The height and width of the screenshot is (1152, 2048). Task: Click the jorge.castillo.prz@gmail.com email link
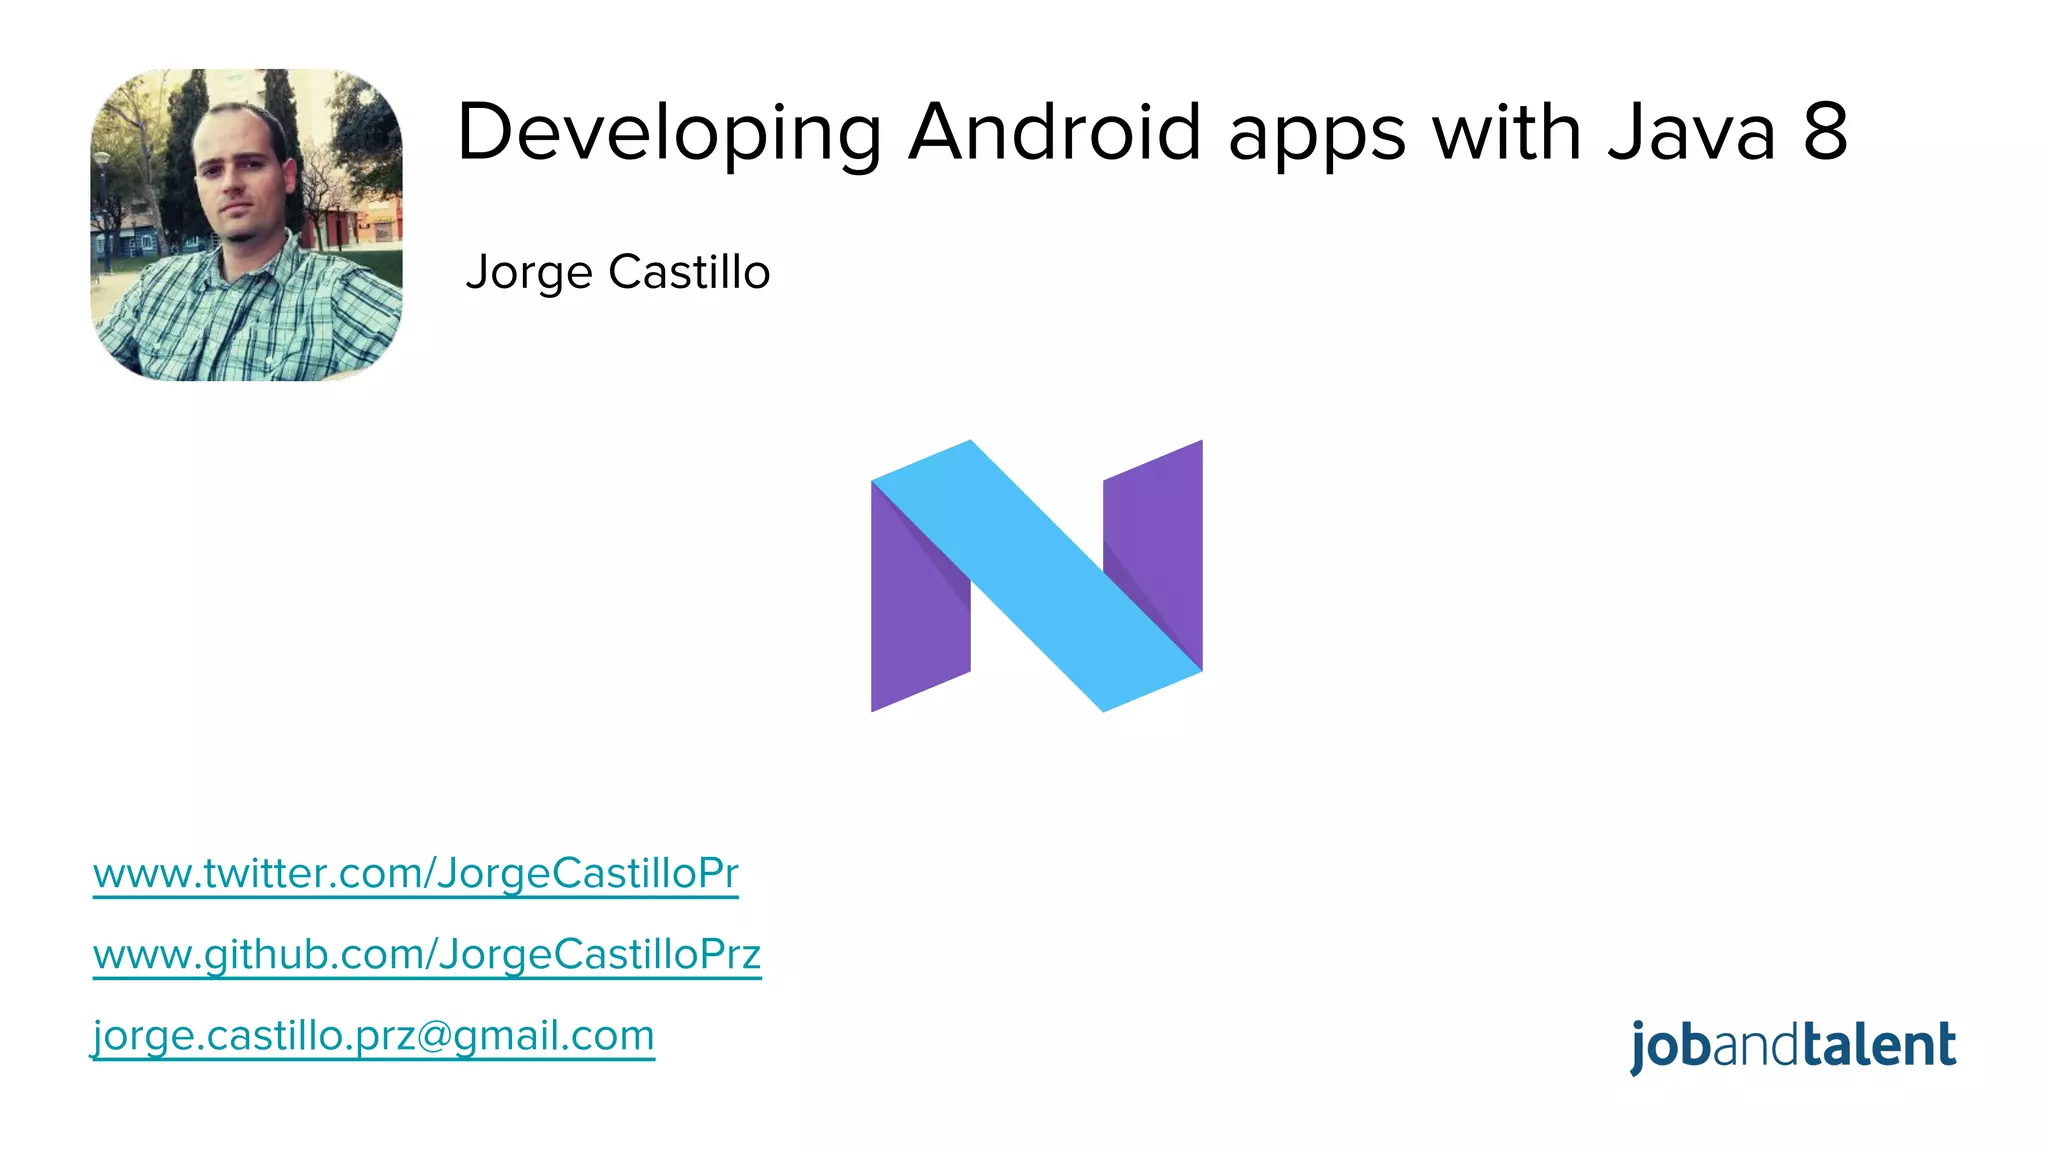373,1035
